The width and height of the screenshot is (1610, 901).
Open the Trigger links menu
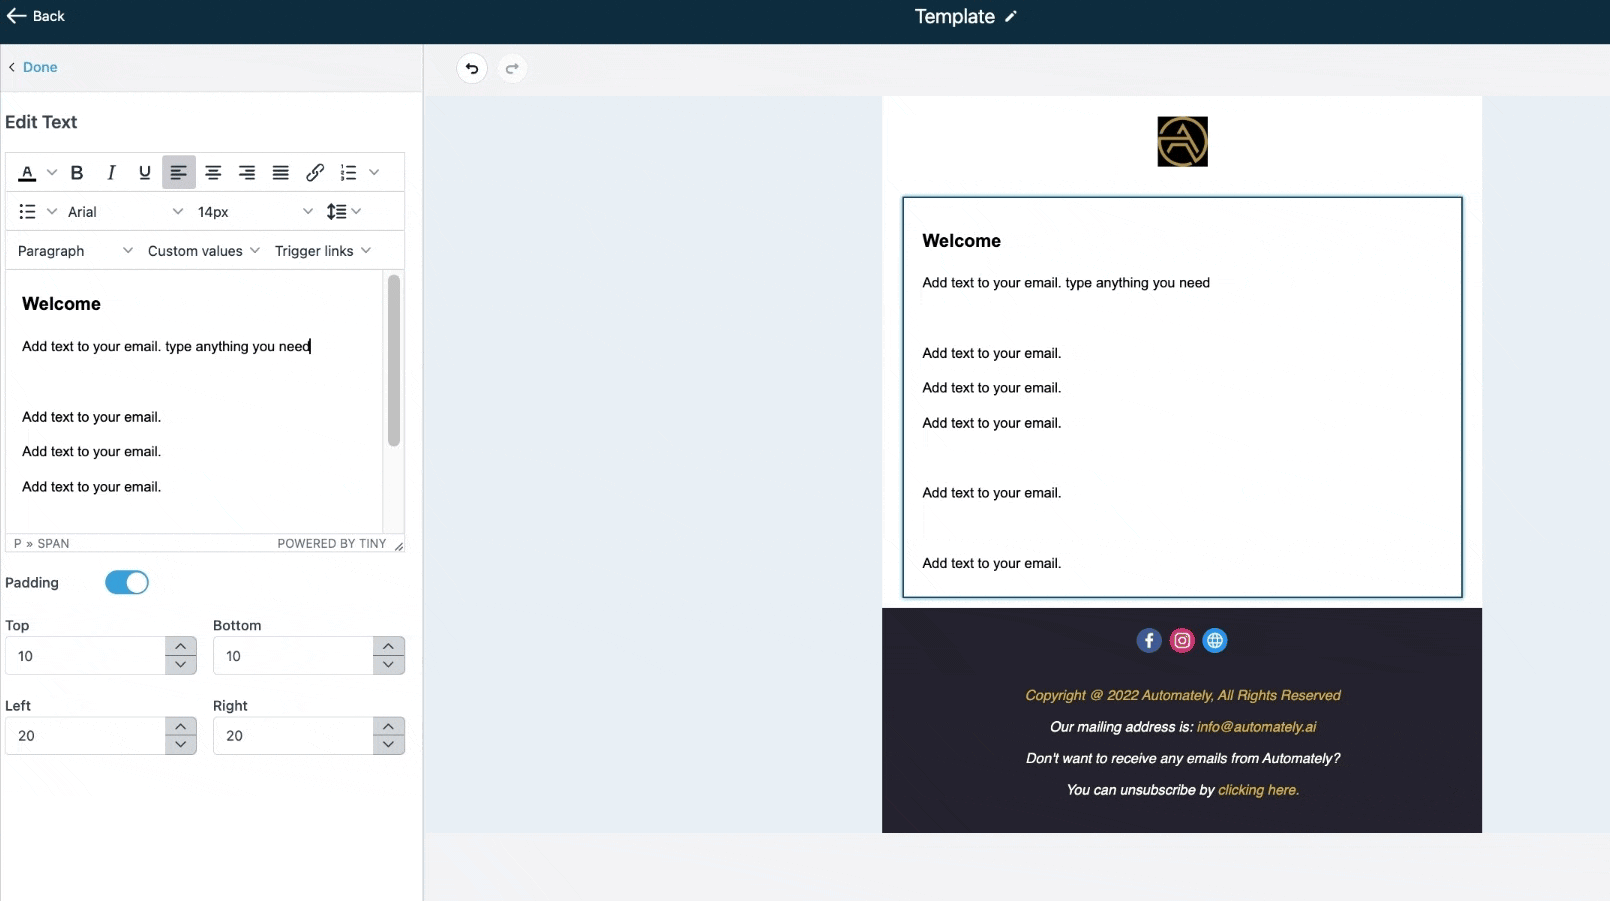tap(322, 251)
